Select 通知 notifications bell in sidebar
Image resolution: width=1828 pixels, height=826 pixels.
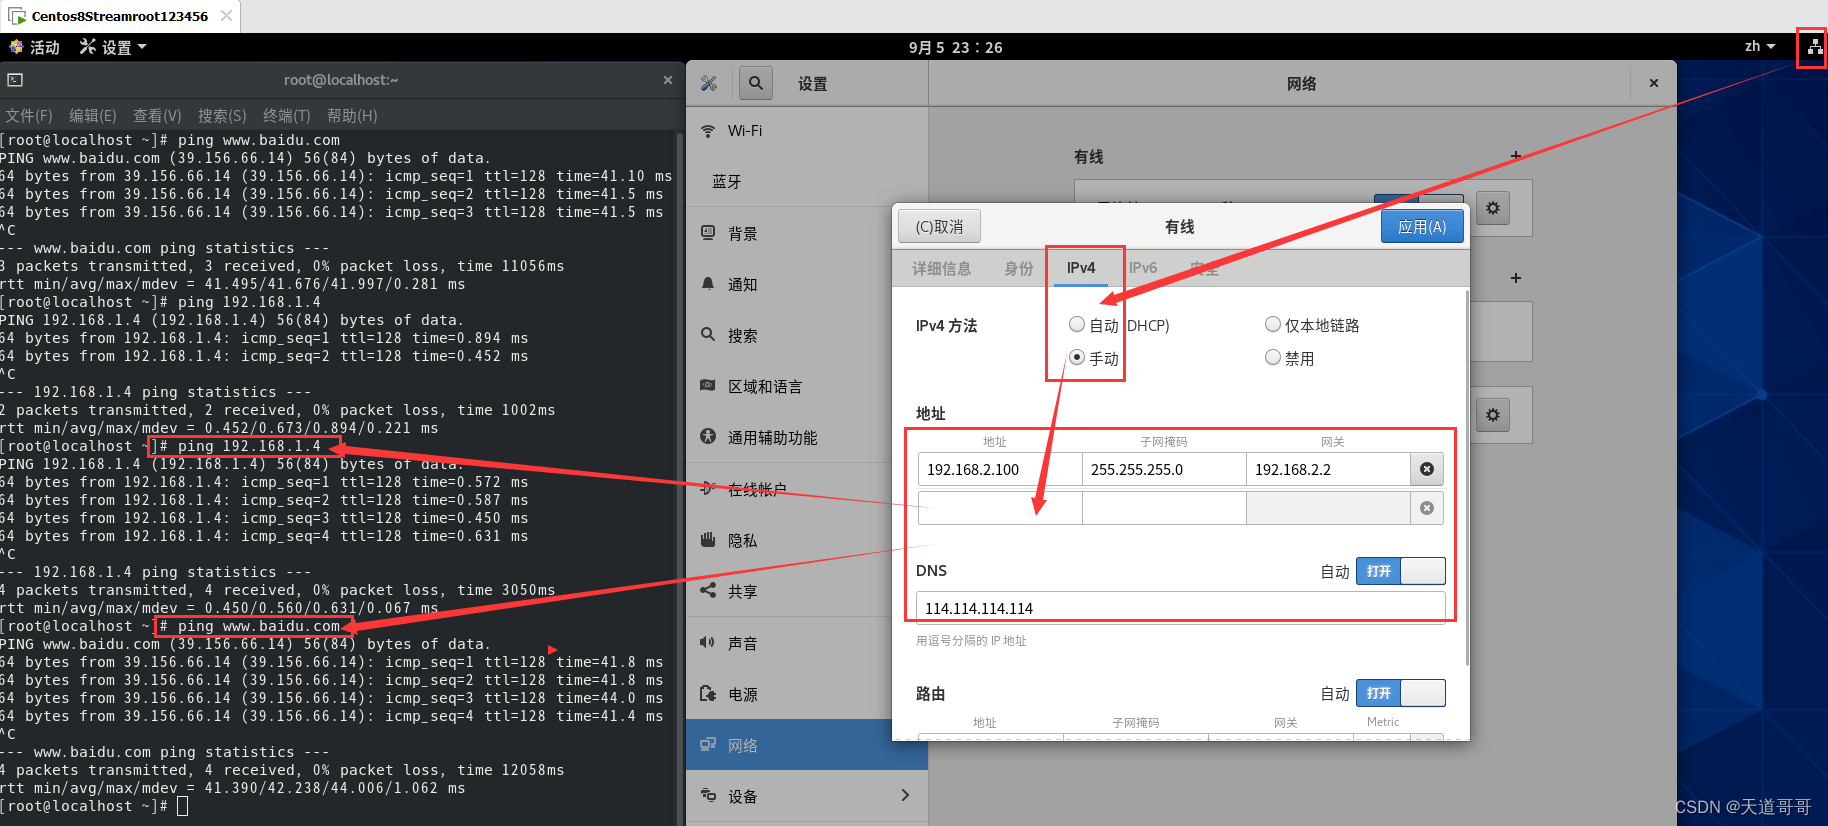[x=708, y=284]
